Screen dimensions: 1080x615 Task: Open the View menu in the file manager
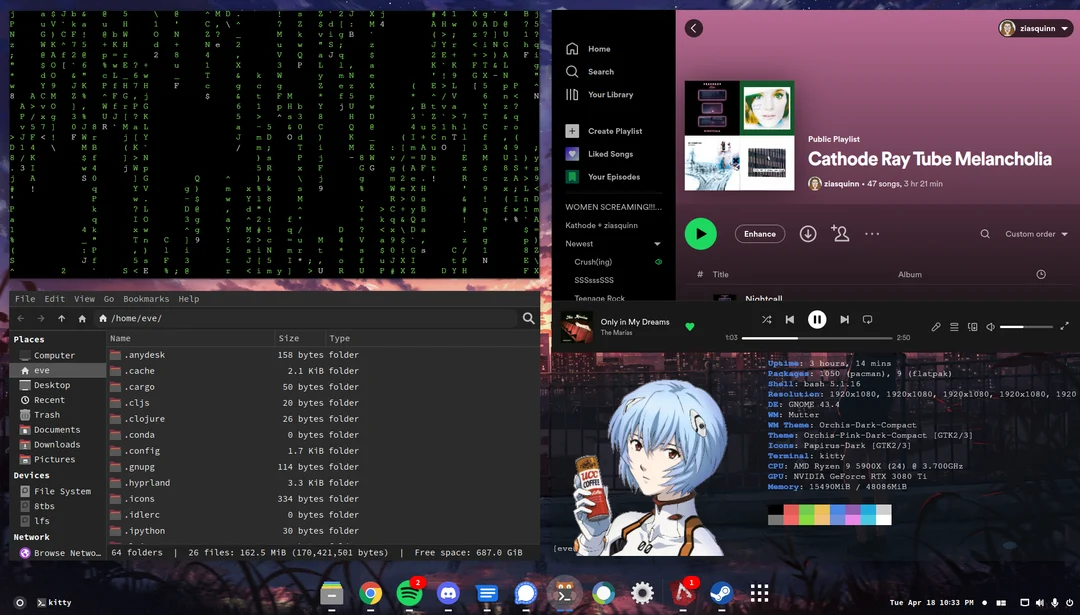point(84,298)
